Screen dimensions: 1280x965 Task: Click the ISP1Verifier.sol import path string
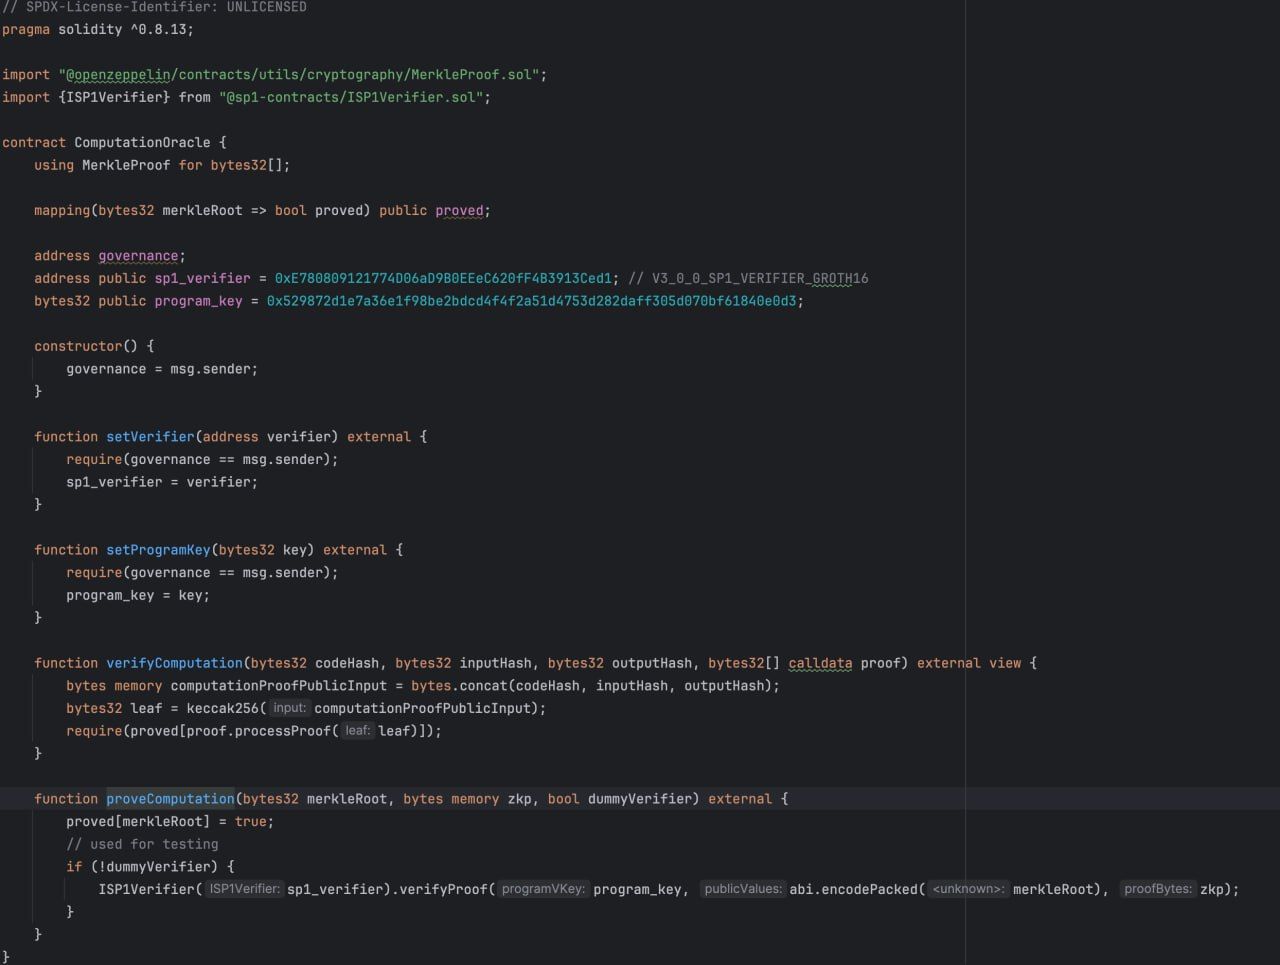pos(351,97)
